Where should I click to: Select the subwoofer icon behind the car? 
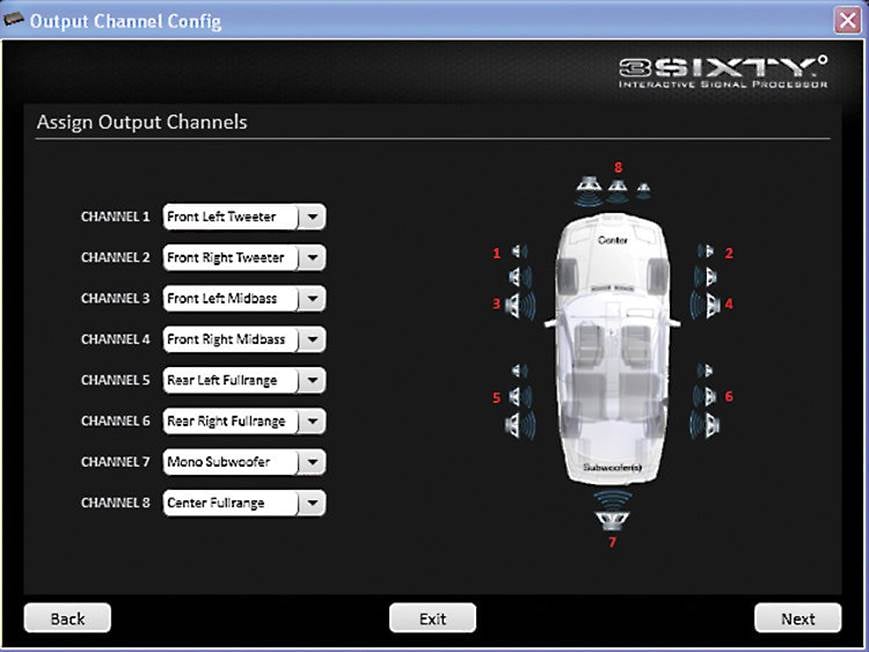612,518
